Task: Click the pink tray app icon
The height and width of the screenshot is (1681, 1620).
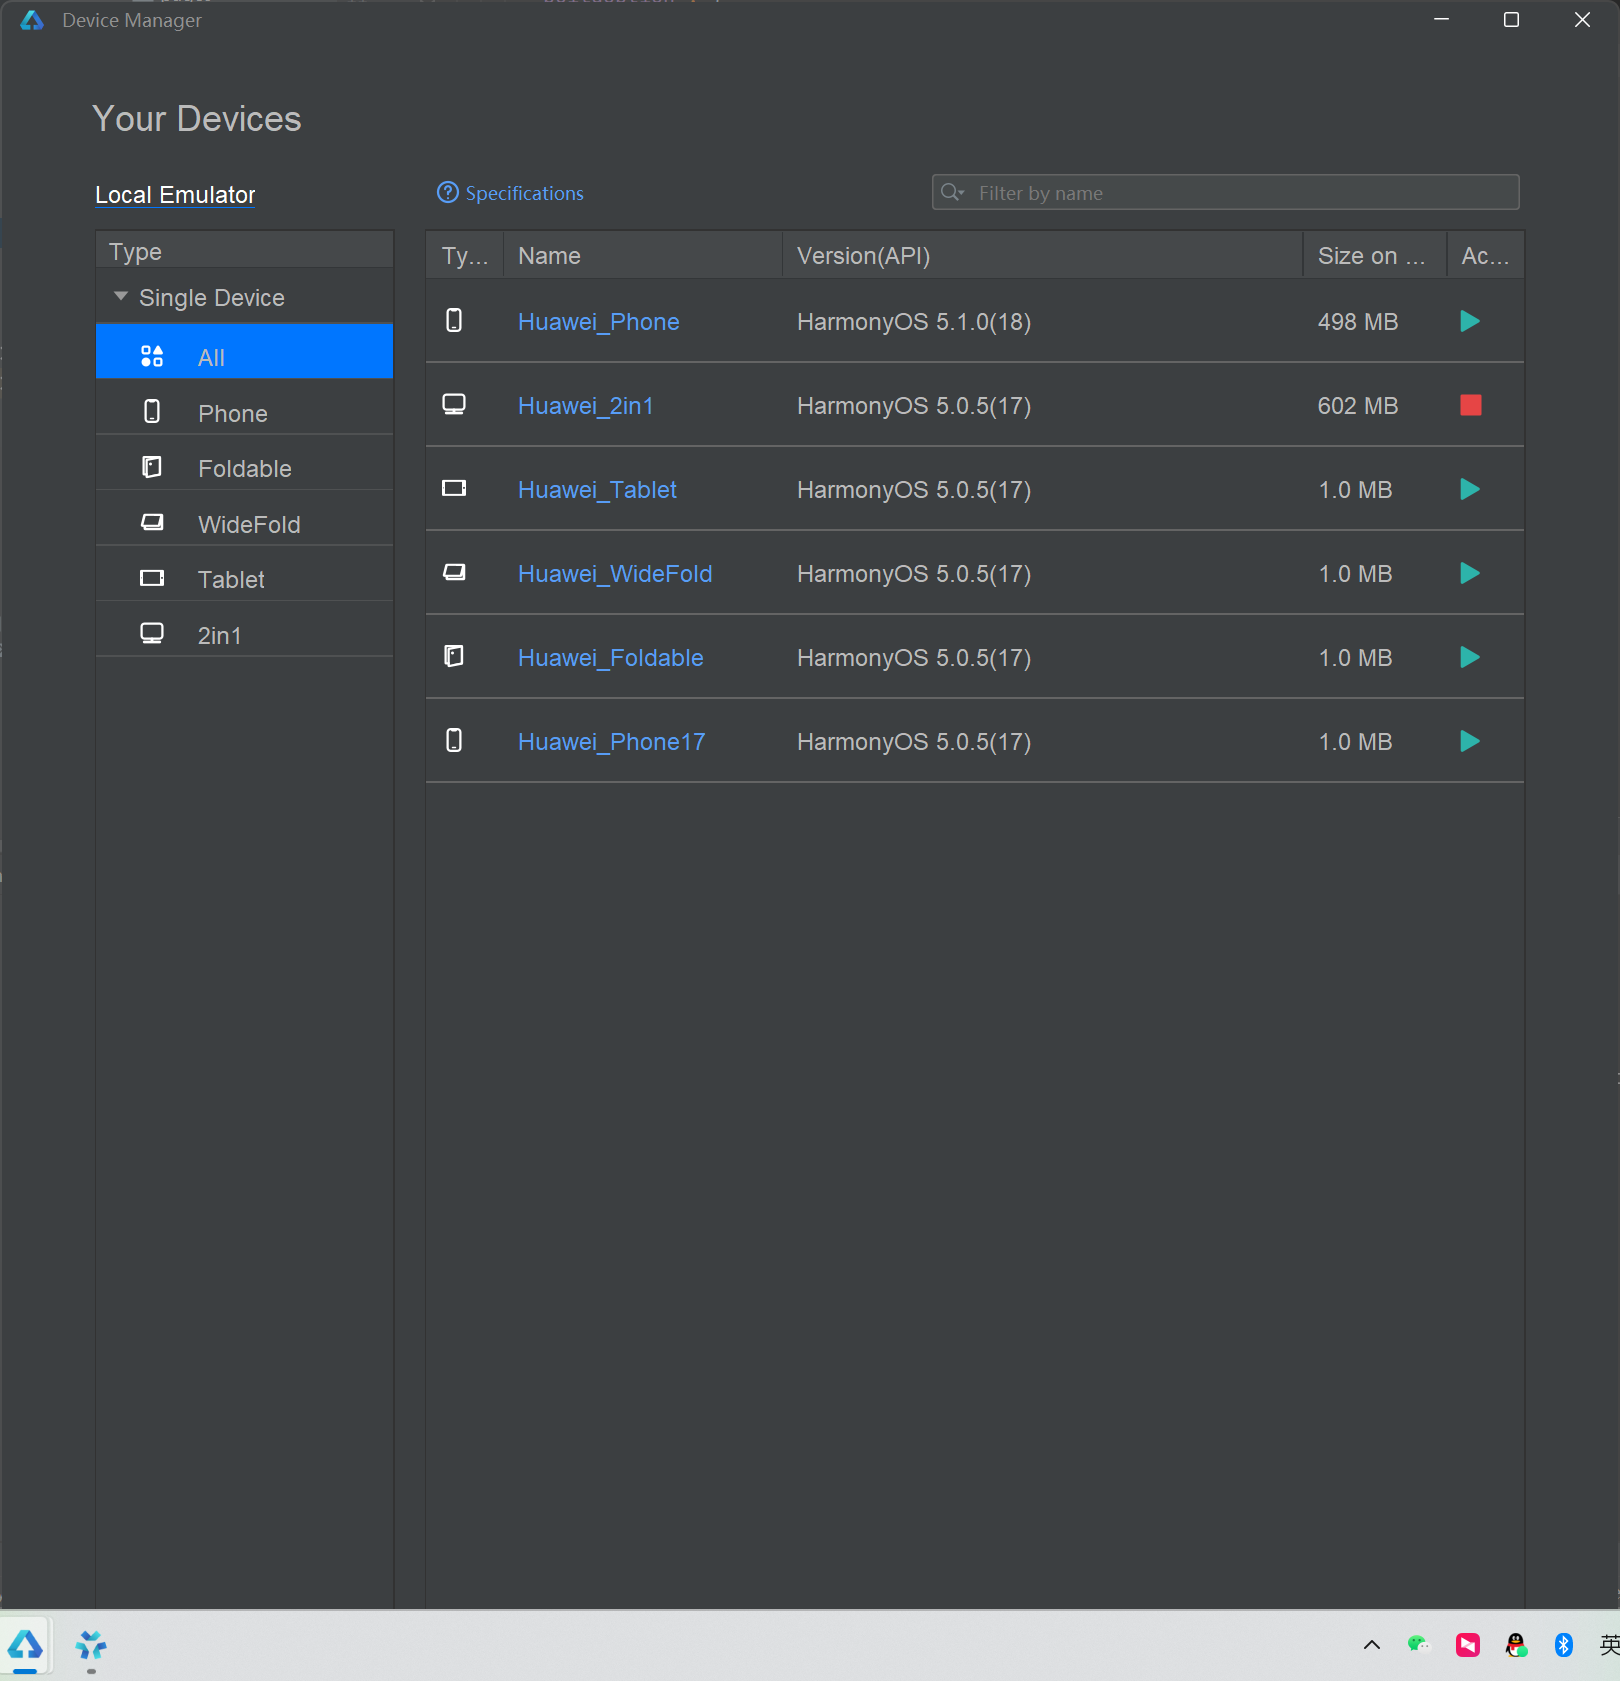Action: click(x=1468, y=1645)
